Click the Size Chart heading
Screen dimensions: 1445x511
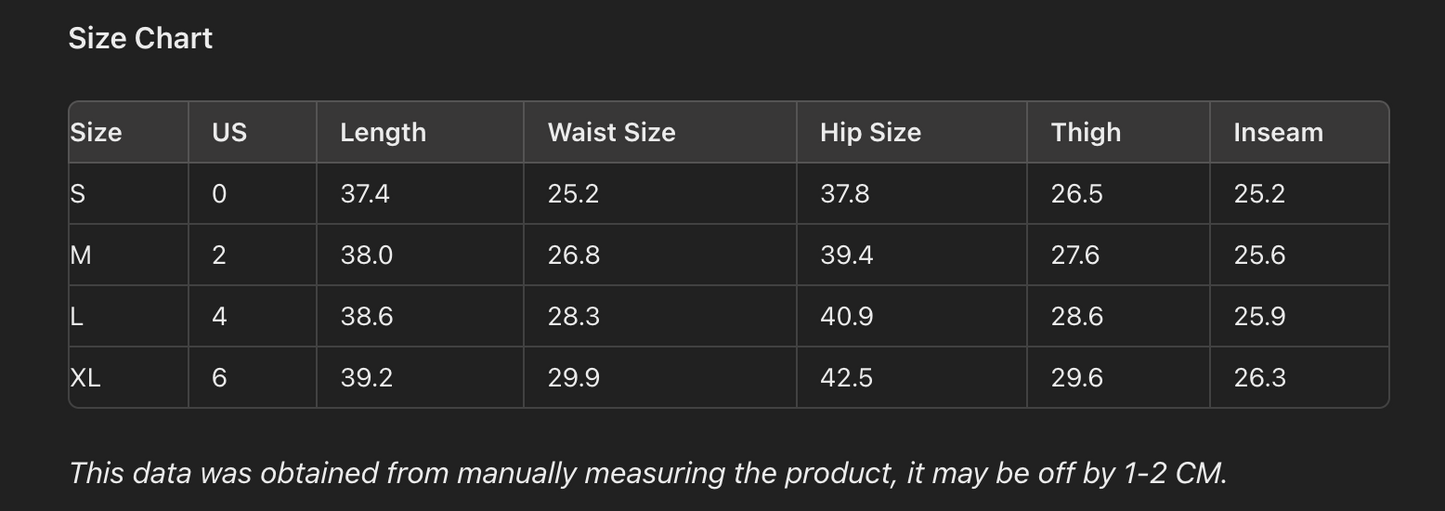click(140, 38)
